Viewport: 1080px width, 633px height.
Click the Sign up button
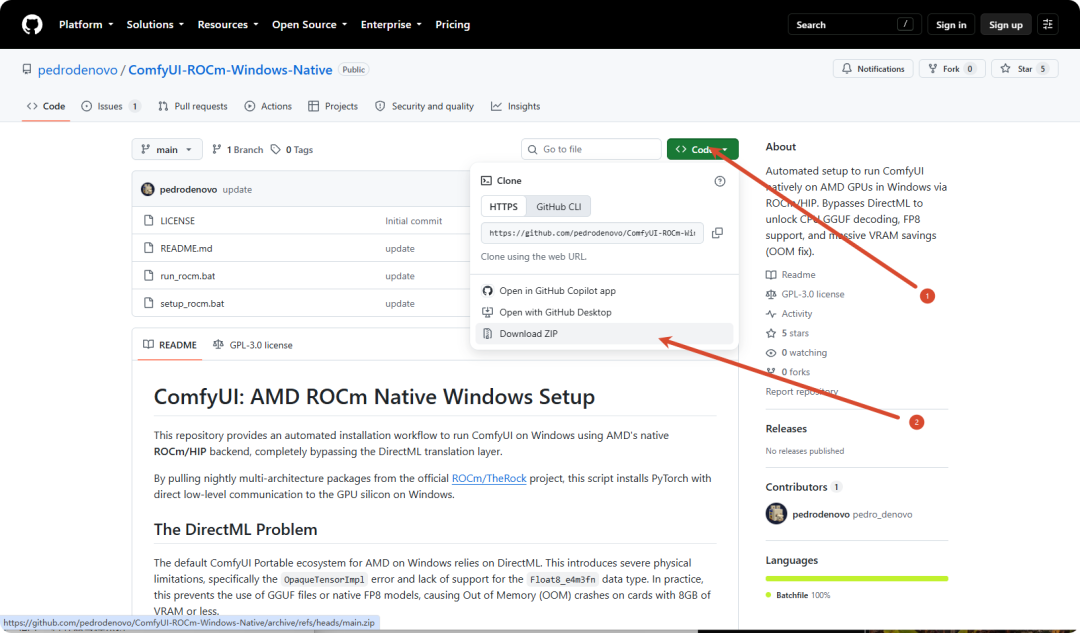coord(1006,25)
